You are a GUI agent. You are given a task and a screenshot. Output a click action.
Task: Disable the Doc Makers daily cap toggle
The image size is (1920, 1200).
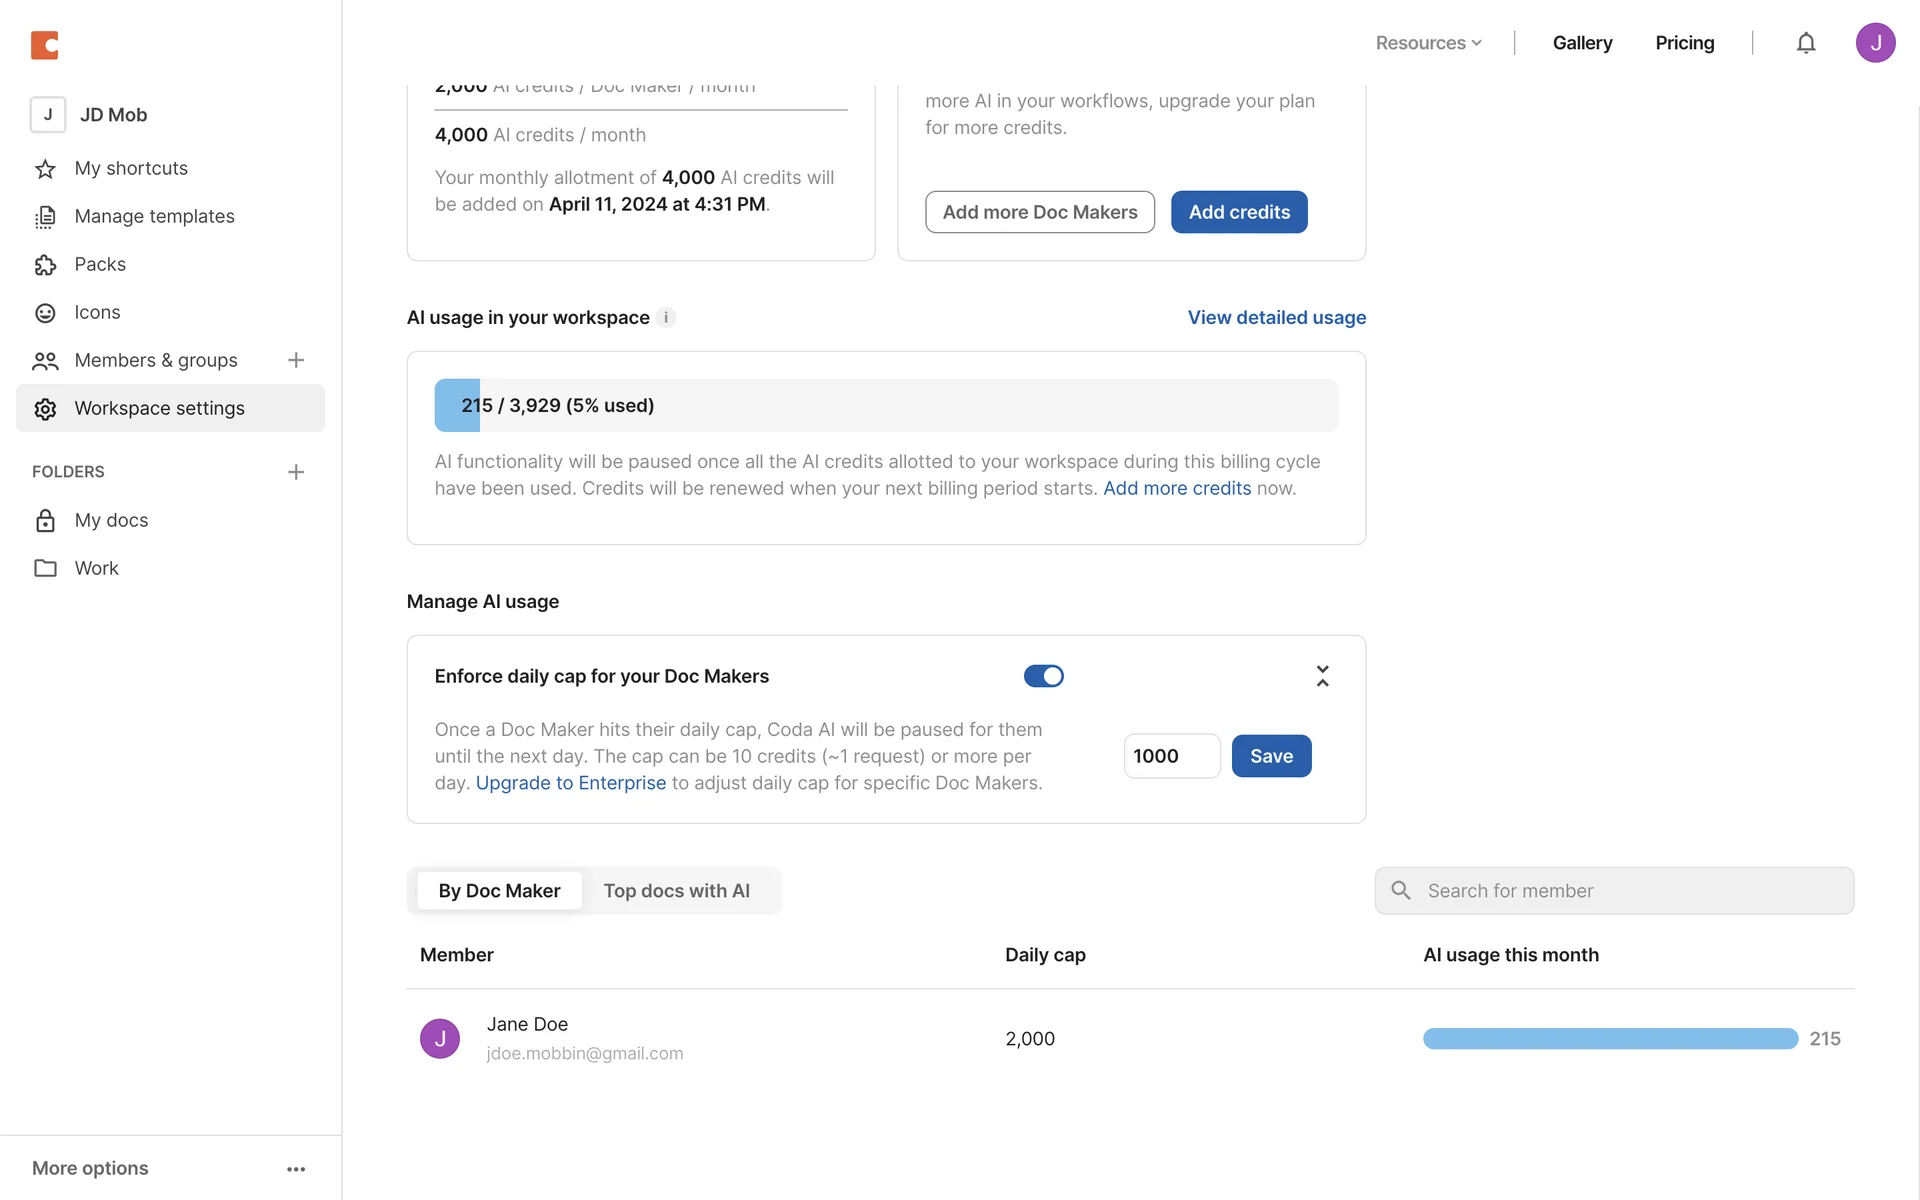point(1043,676)
